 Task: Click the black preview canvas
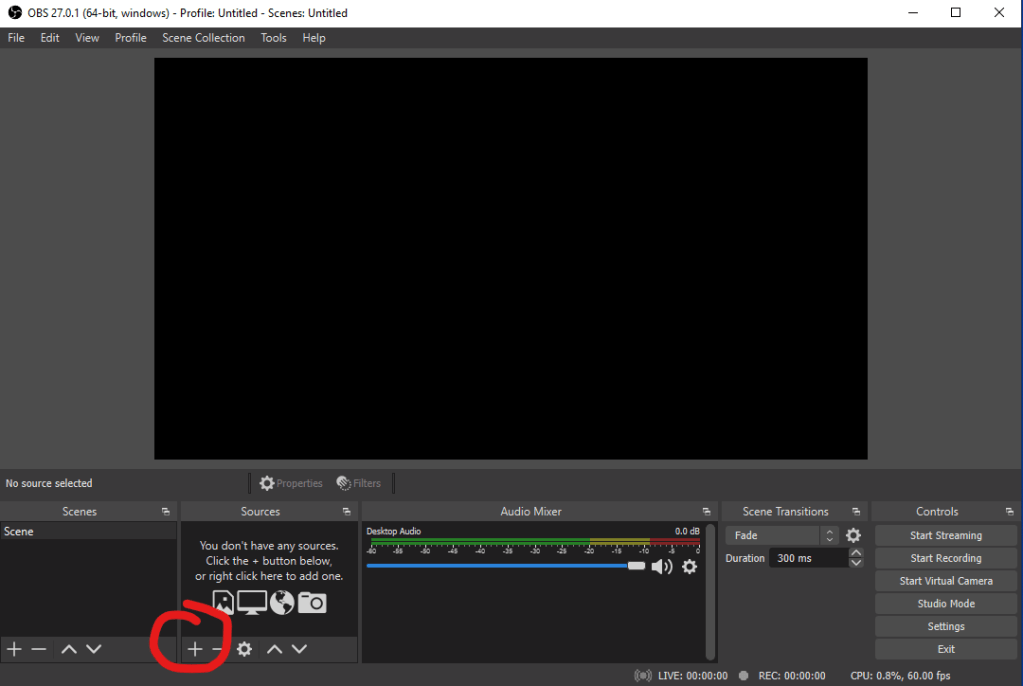511,258
